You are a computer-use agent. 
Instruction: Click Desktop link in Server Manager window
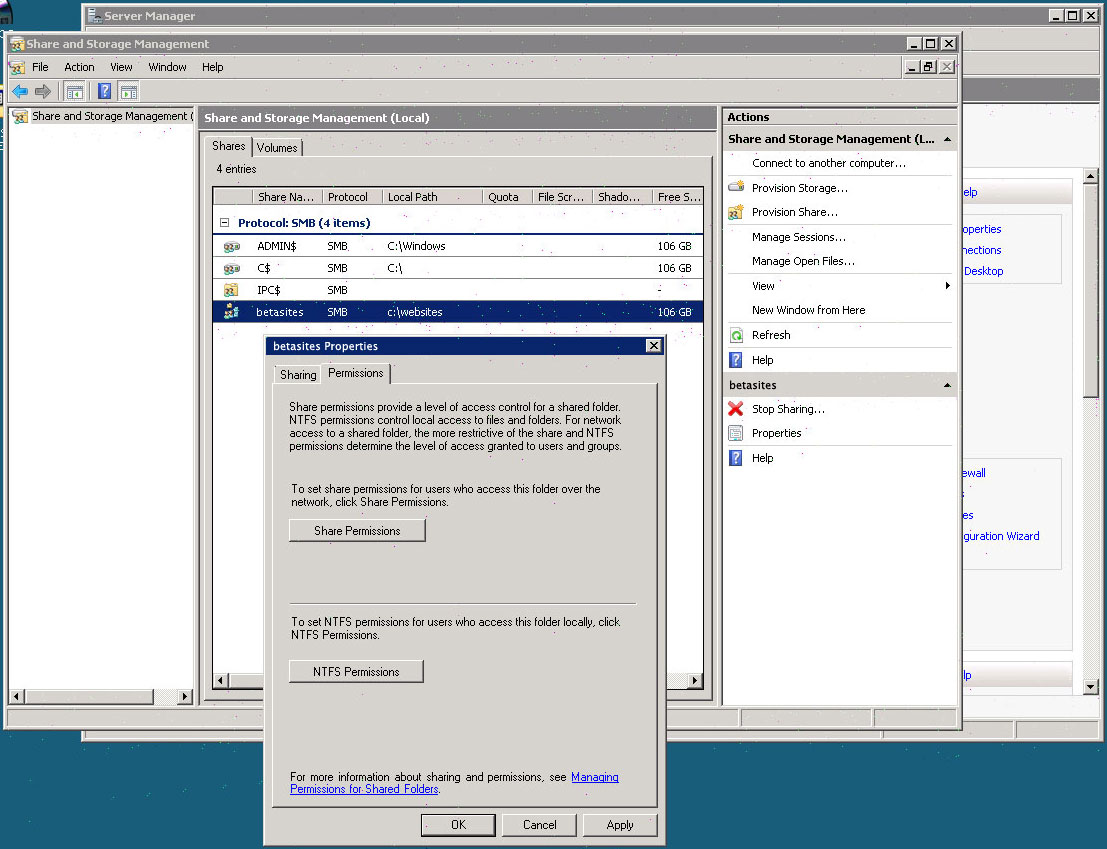(x=983, y=271)
